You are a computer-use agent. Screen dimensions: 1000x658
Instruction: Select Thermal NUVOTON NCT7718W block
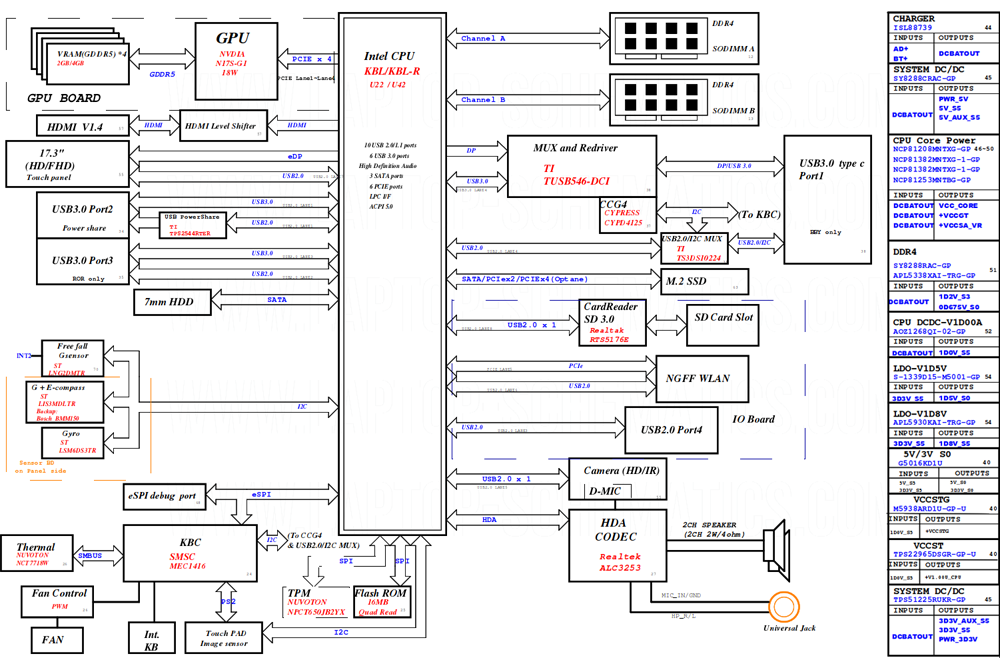coord(36,553)
